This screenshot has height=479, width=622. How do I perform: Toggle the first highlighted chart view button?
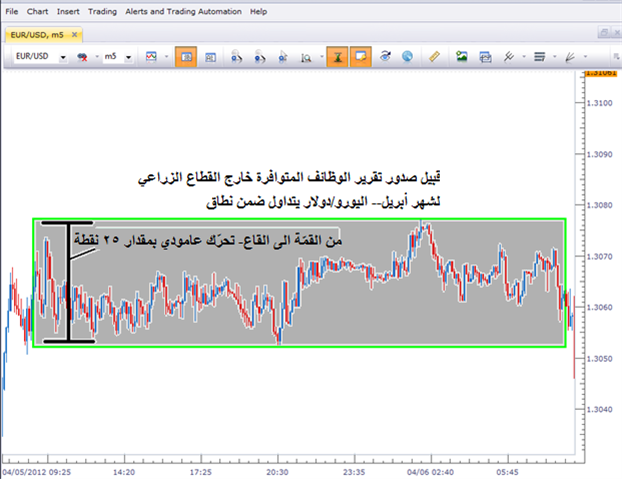coord(186,57)
